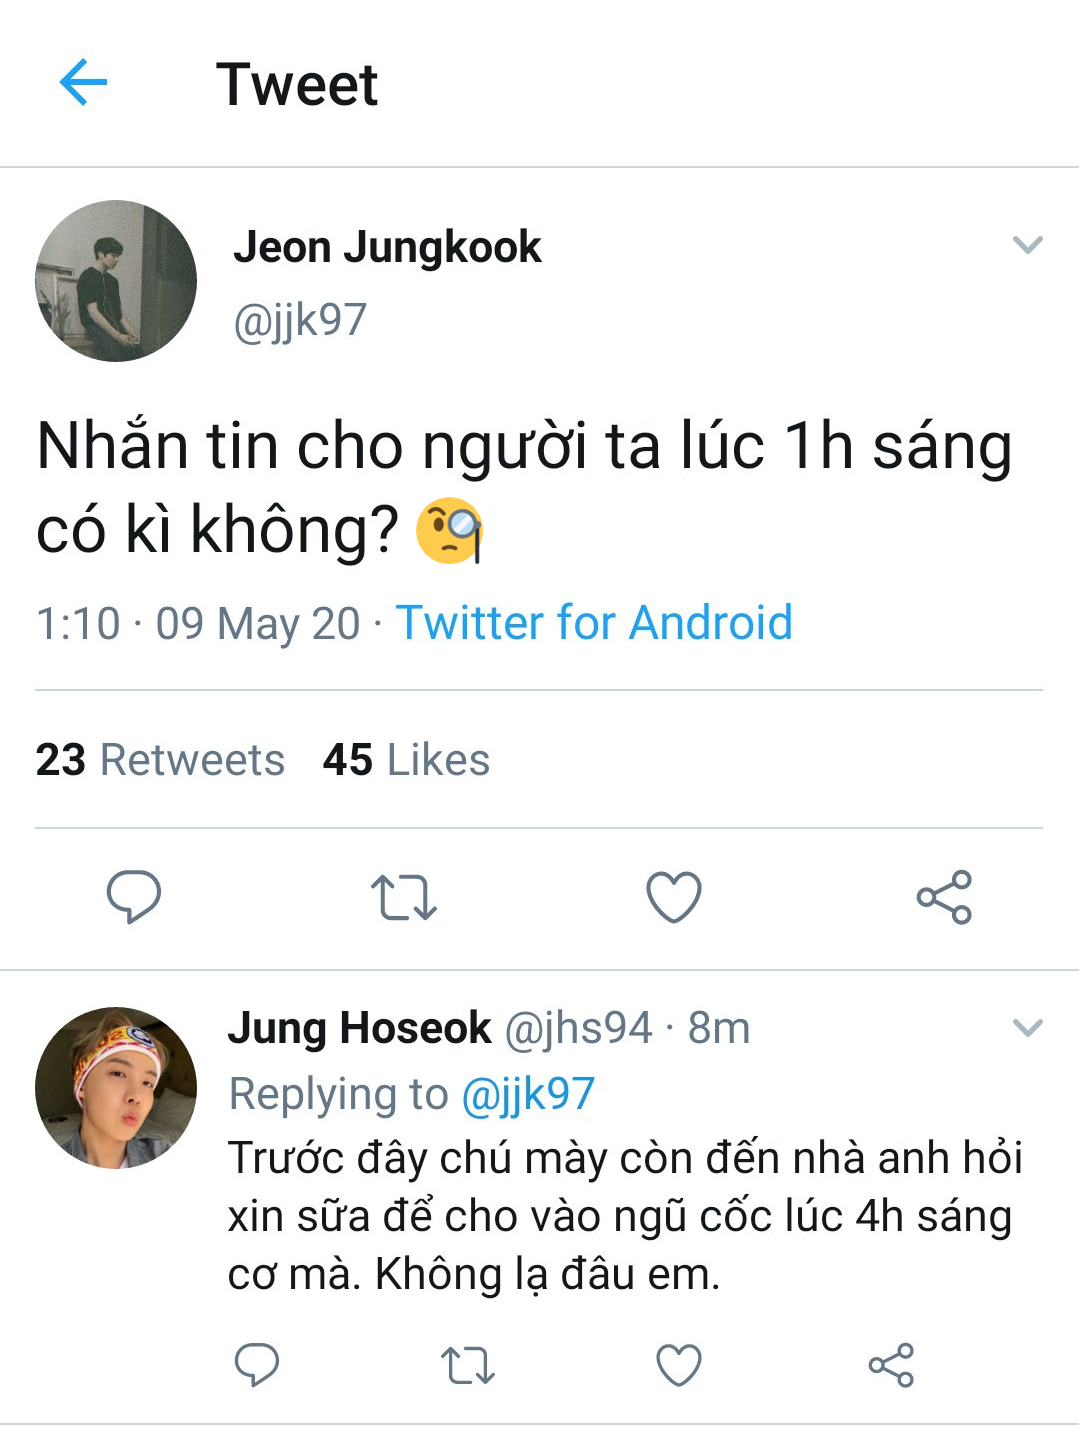
Task: Open Jung Hoseok's profile picture
Action: point(116,1088)
